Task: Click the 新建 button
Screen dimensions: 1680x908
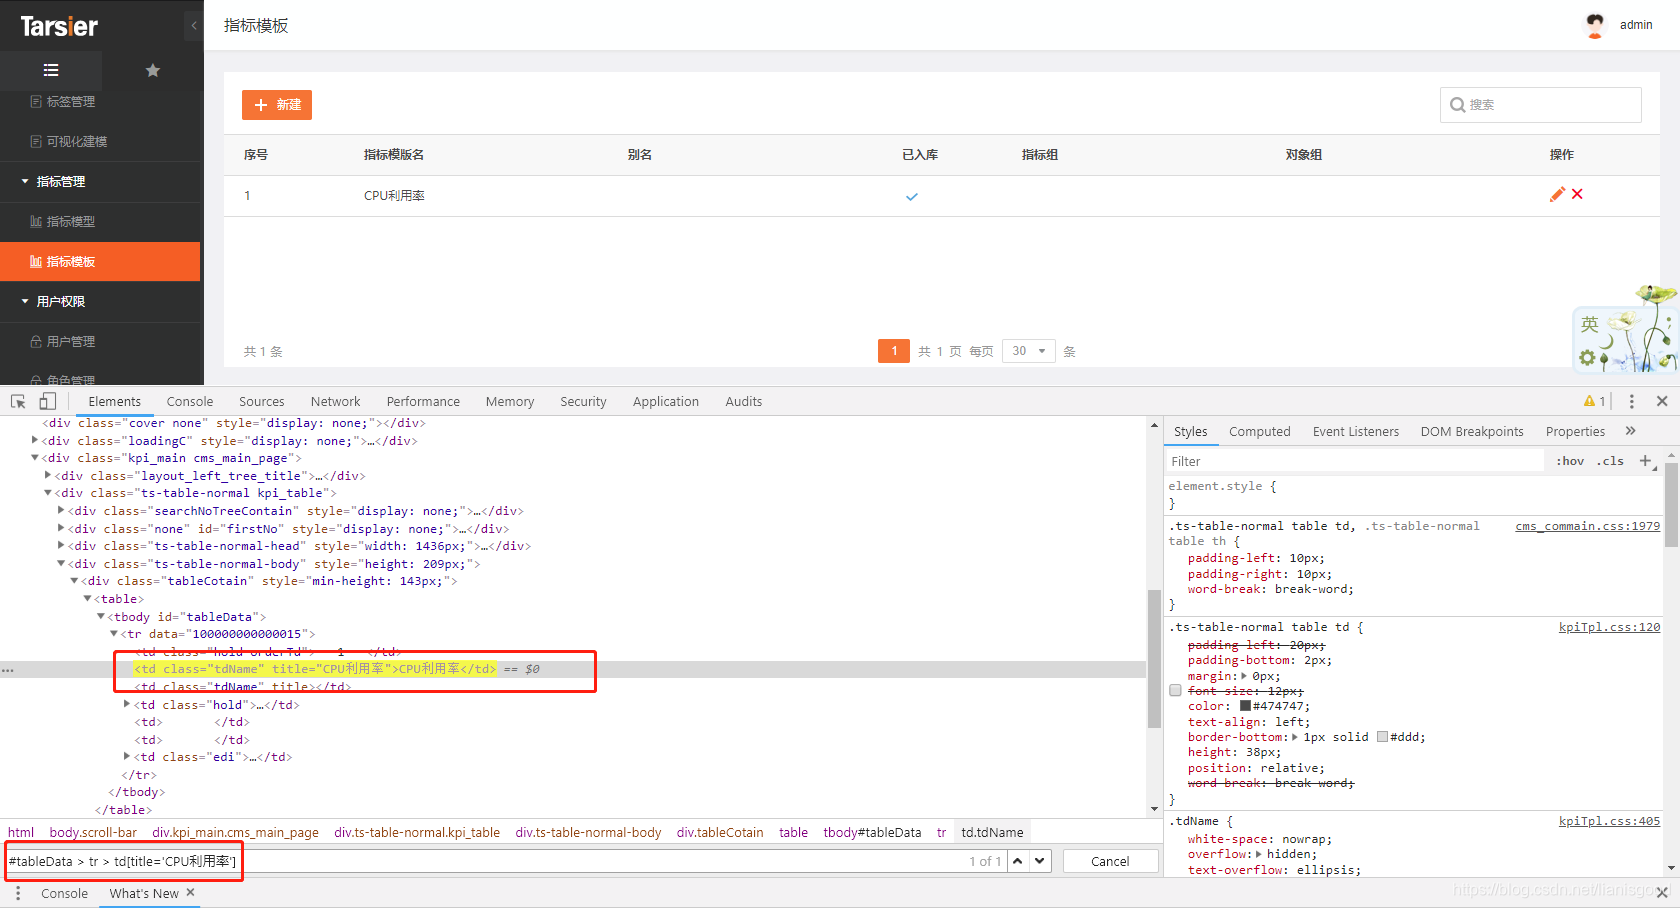Action: click(277, 105)
